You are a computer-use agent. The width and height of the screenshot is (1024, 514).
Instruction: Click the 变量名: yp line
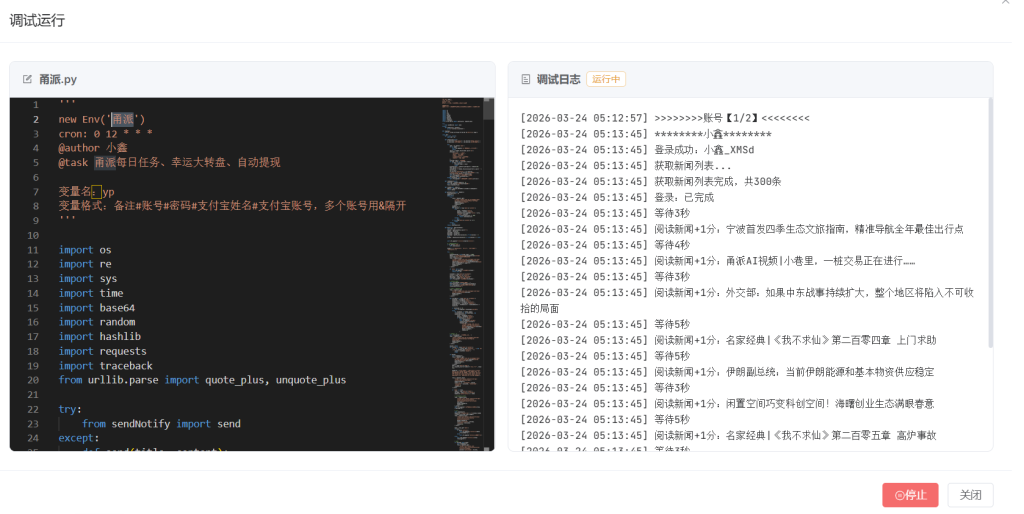point(86,191)
